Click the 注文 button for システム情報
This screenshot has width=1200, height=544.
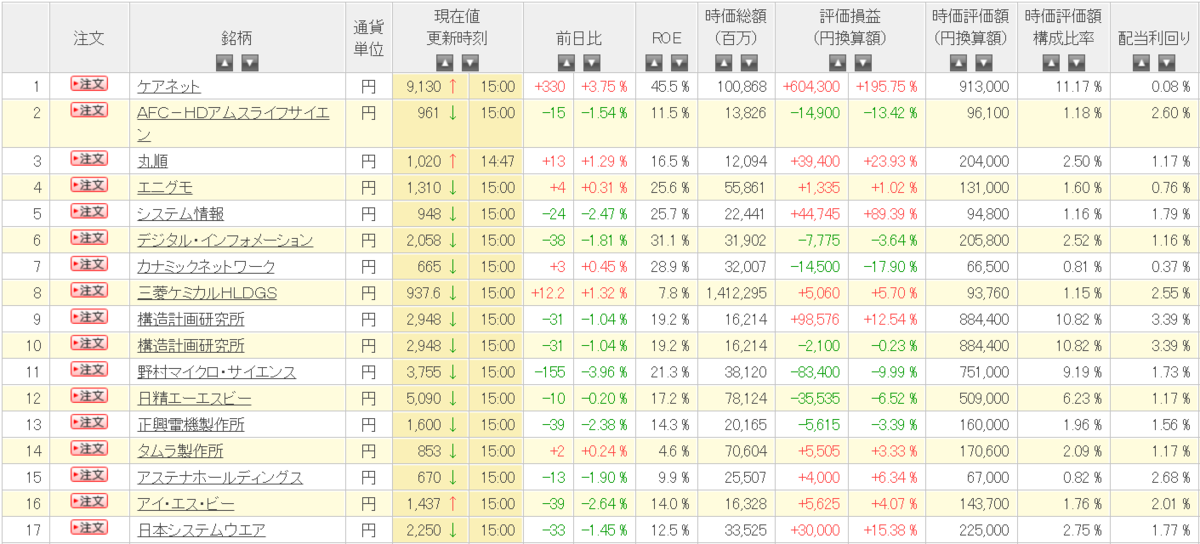click(x=89, y=211)
